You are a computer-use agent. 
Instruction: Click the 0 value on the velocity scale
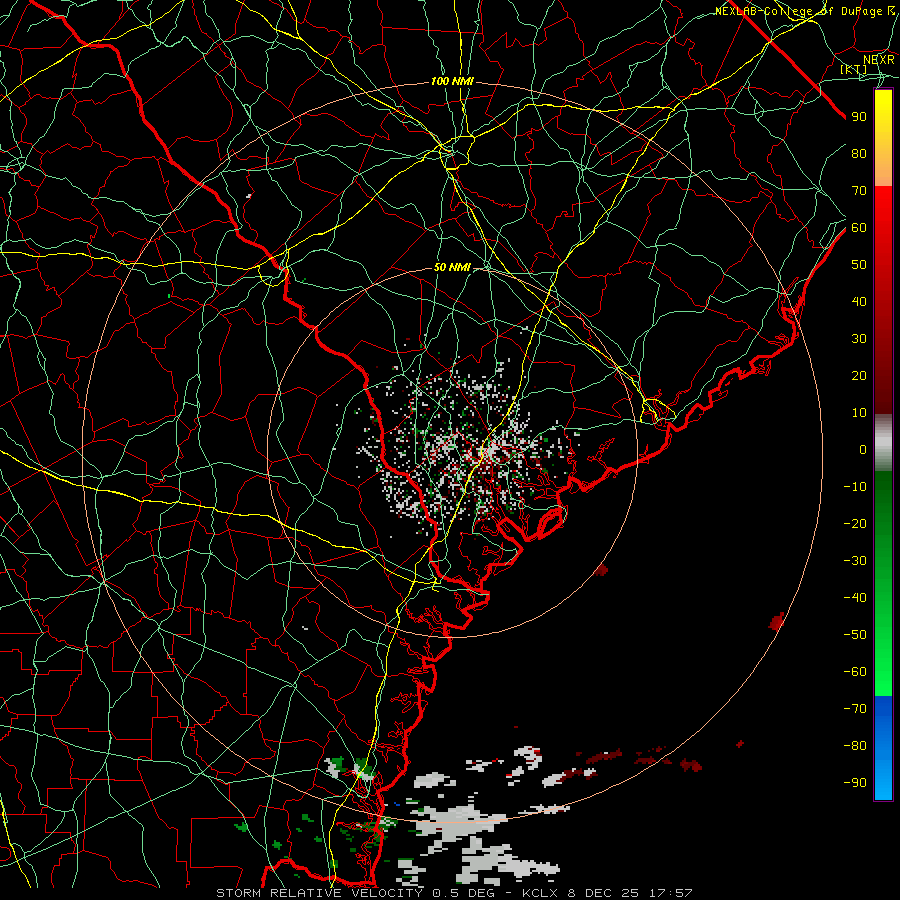[x=863, y=449]
